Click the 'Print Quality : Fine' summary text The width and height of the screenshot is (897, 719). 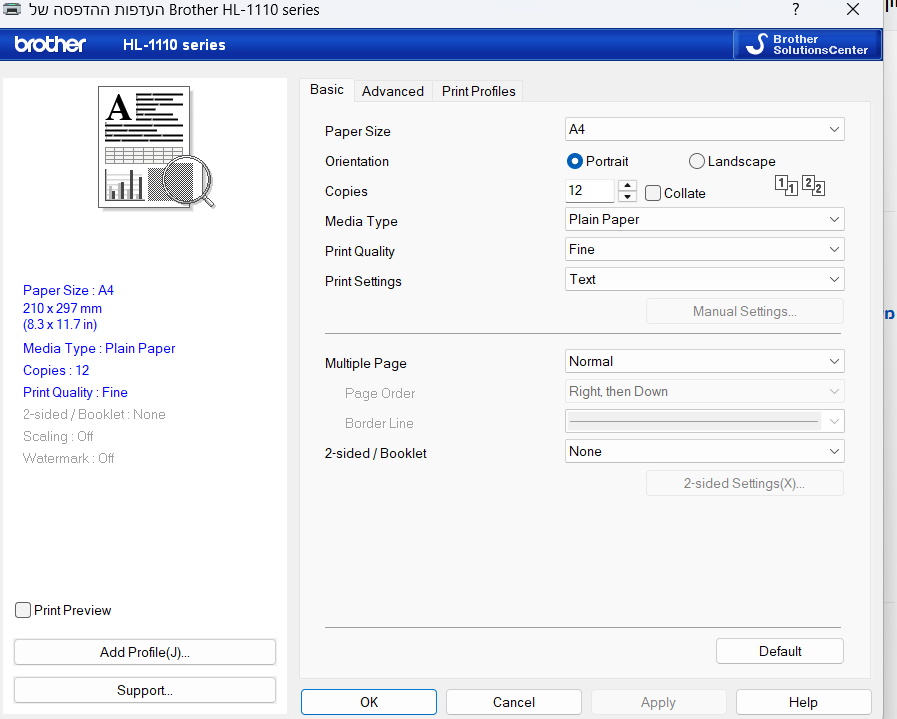pyautogui.click(x=75, y=392)
